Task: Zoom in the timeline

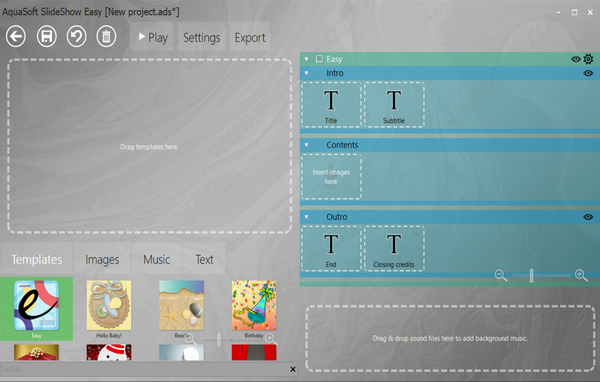Action: [581, 275]
